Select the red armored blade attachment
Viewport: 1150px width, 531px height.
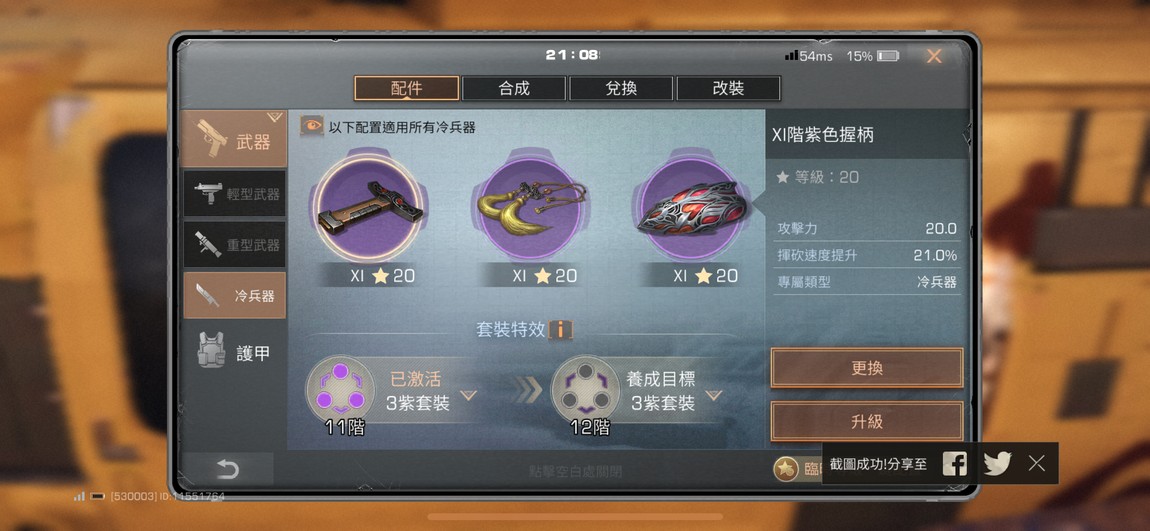688,208
